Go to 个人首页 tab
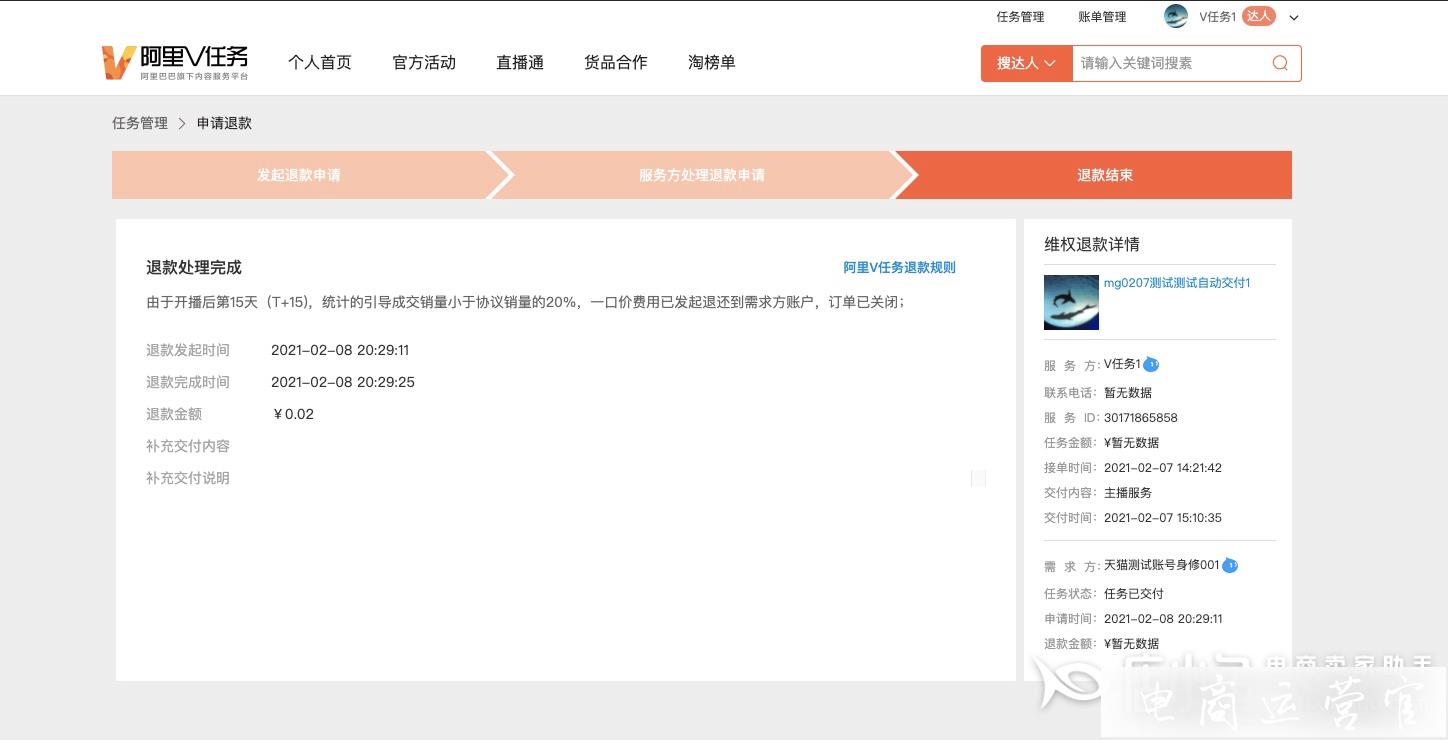Screen dimensions: 1448x740 (x=320, y=62)
